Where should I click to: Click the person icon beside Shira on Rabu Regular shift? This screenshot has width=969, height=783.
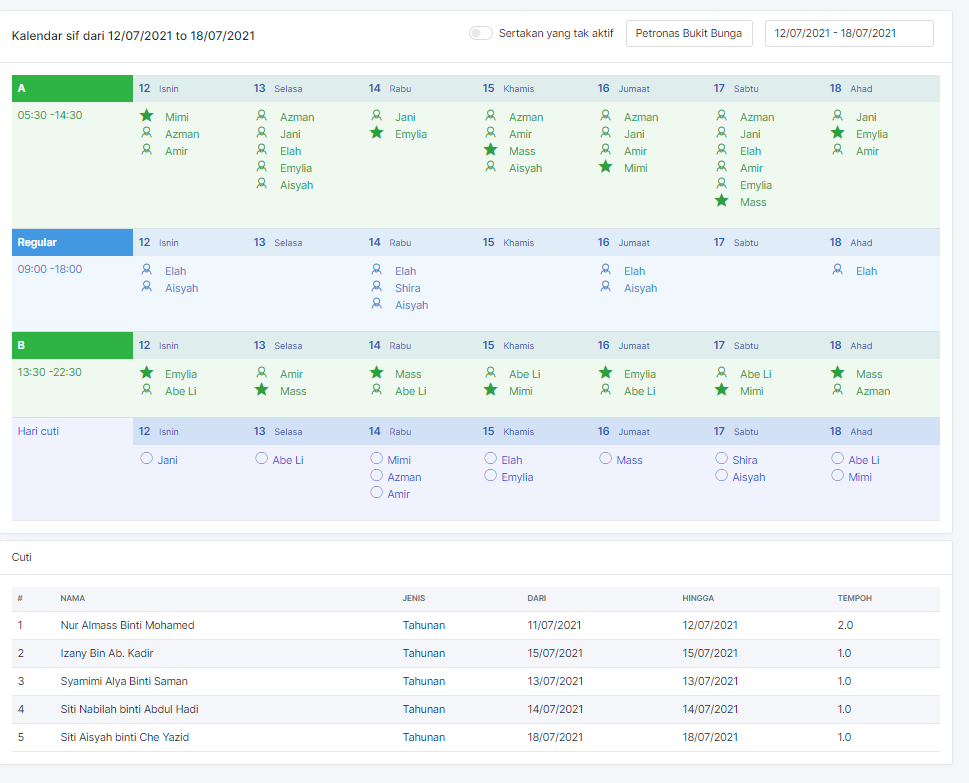tap(376, 286)
